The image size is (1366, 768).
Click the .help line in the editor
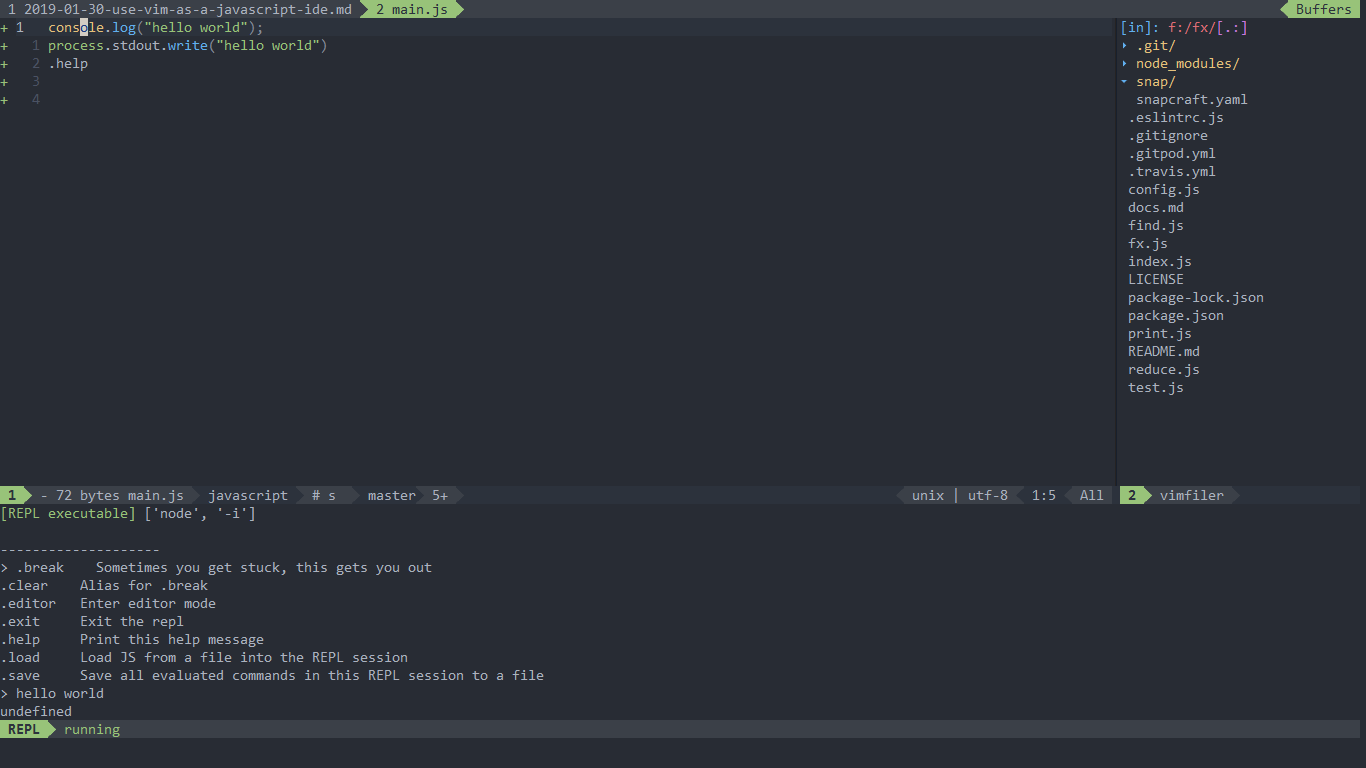(x=68, y=63)
